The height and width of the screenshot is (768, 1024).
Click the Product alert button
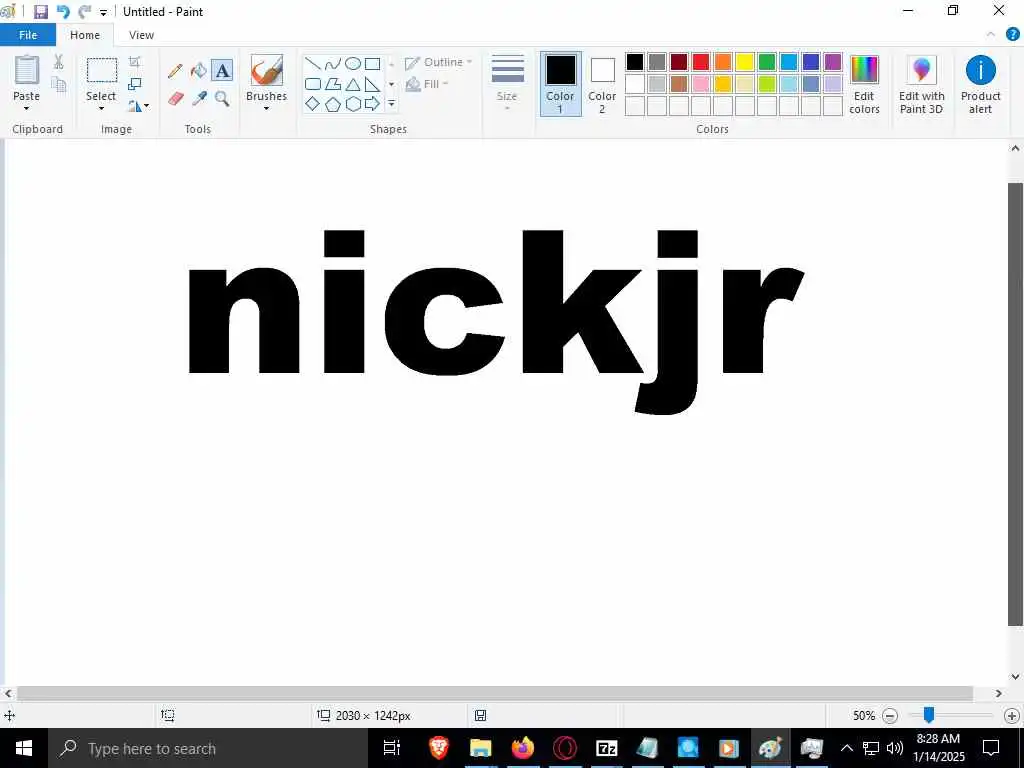click(x=980, y=85)
